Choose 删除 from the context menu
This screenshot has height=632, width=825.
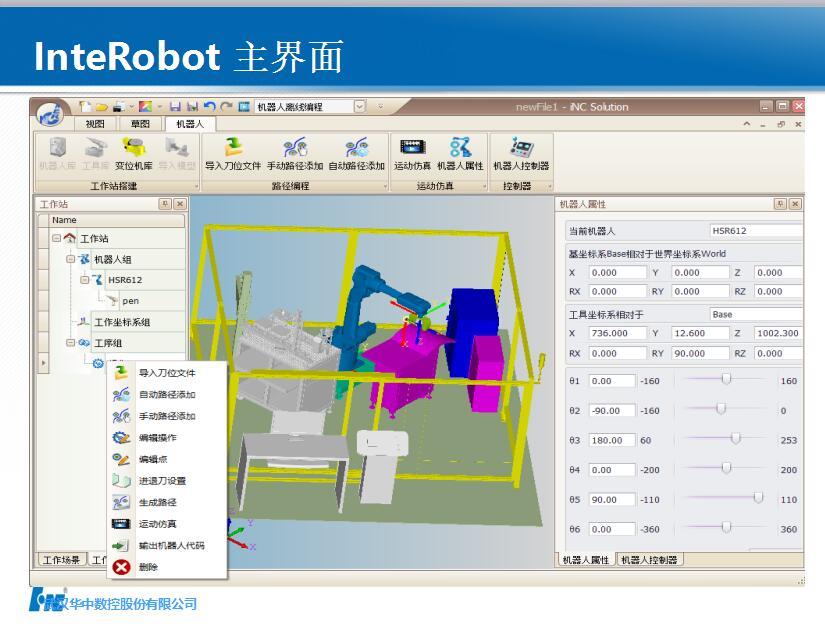point(167,567)
